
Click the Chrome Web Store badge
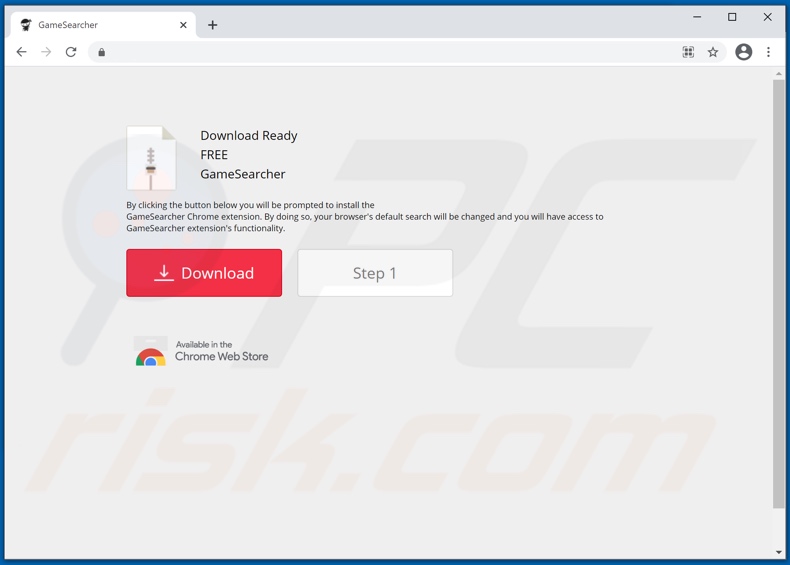(x=201, y=351)
